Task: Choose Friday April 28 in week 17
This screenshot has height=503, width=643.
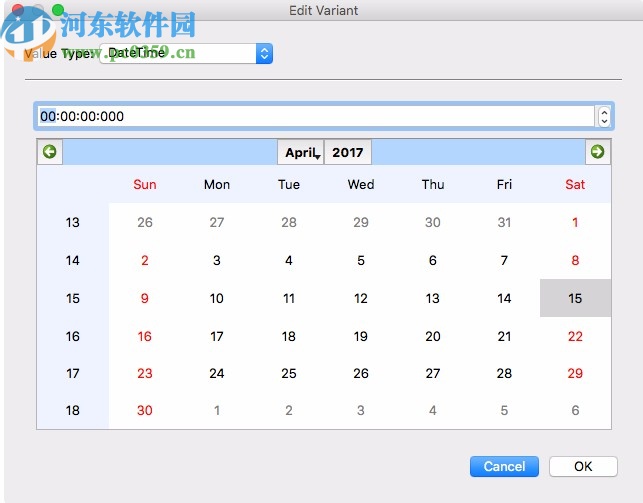Action: point(504,373)
